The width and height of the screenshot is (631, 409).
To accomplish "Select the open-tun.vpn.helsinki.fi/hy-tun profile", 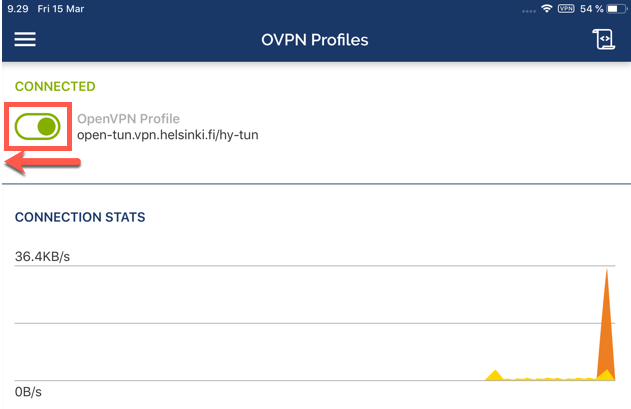I will (x=167, y=135).
